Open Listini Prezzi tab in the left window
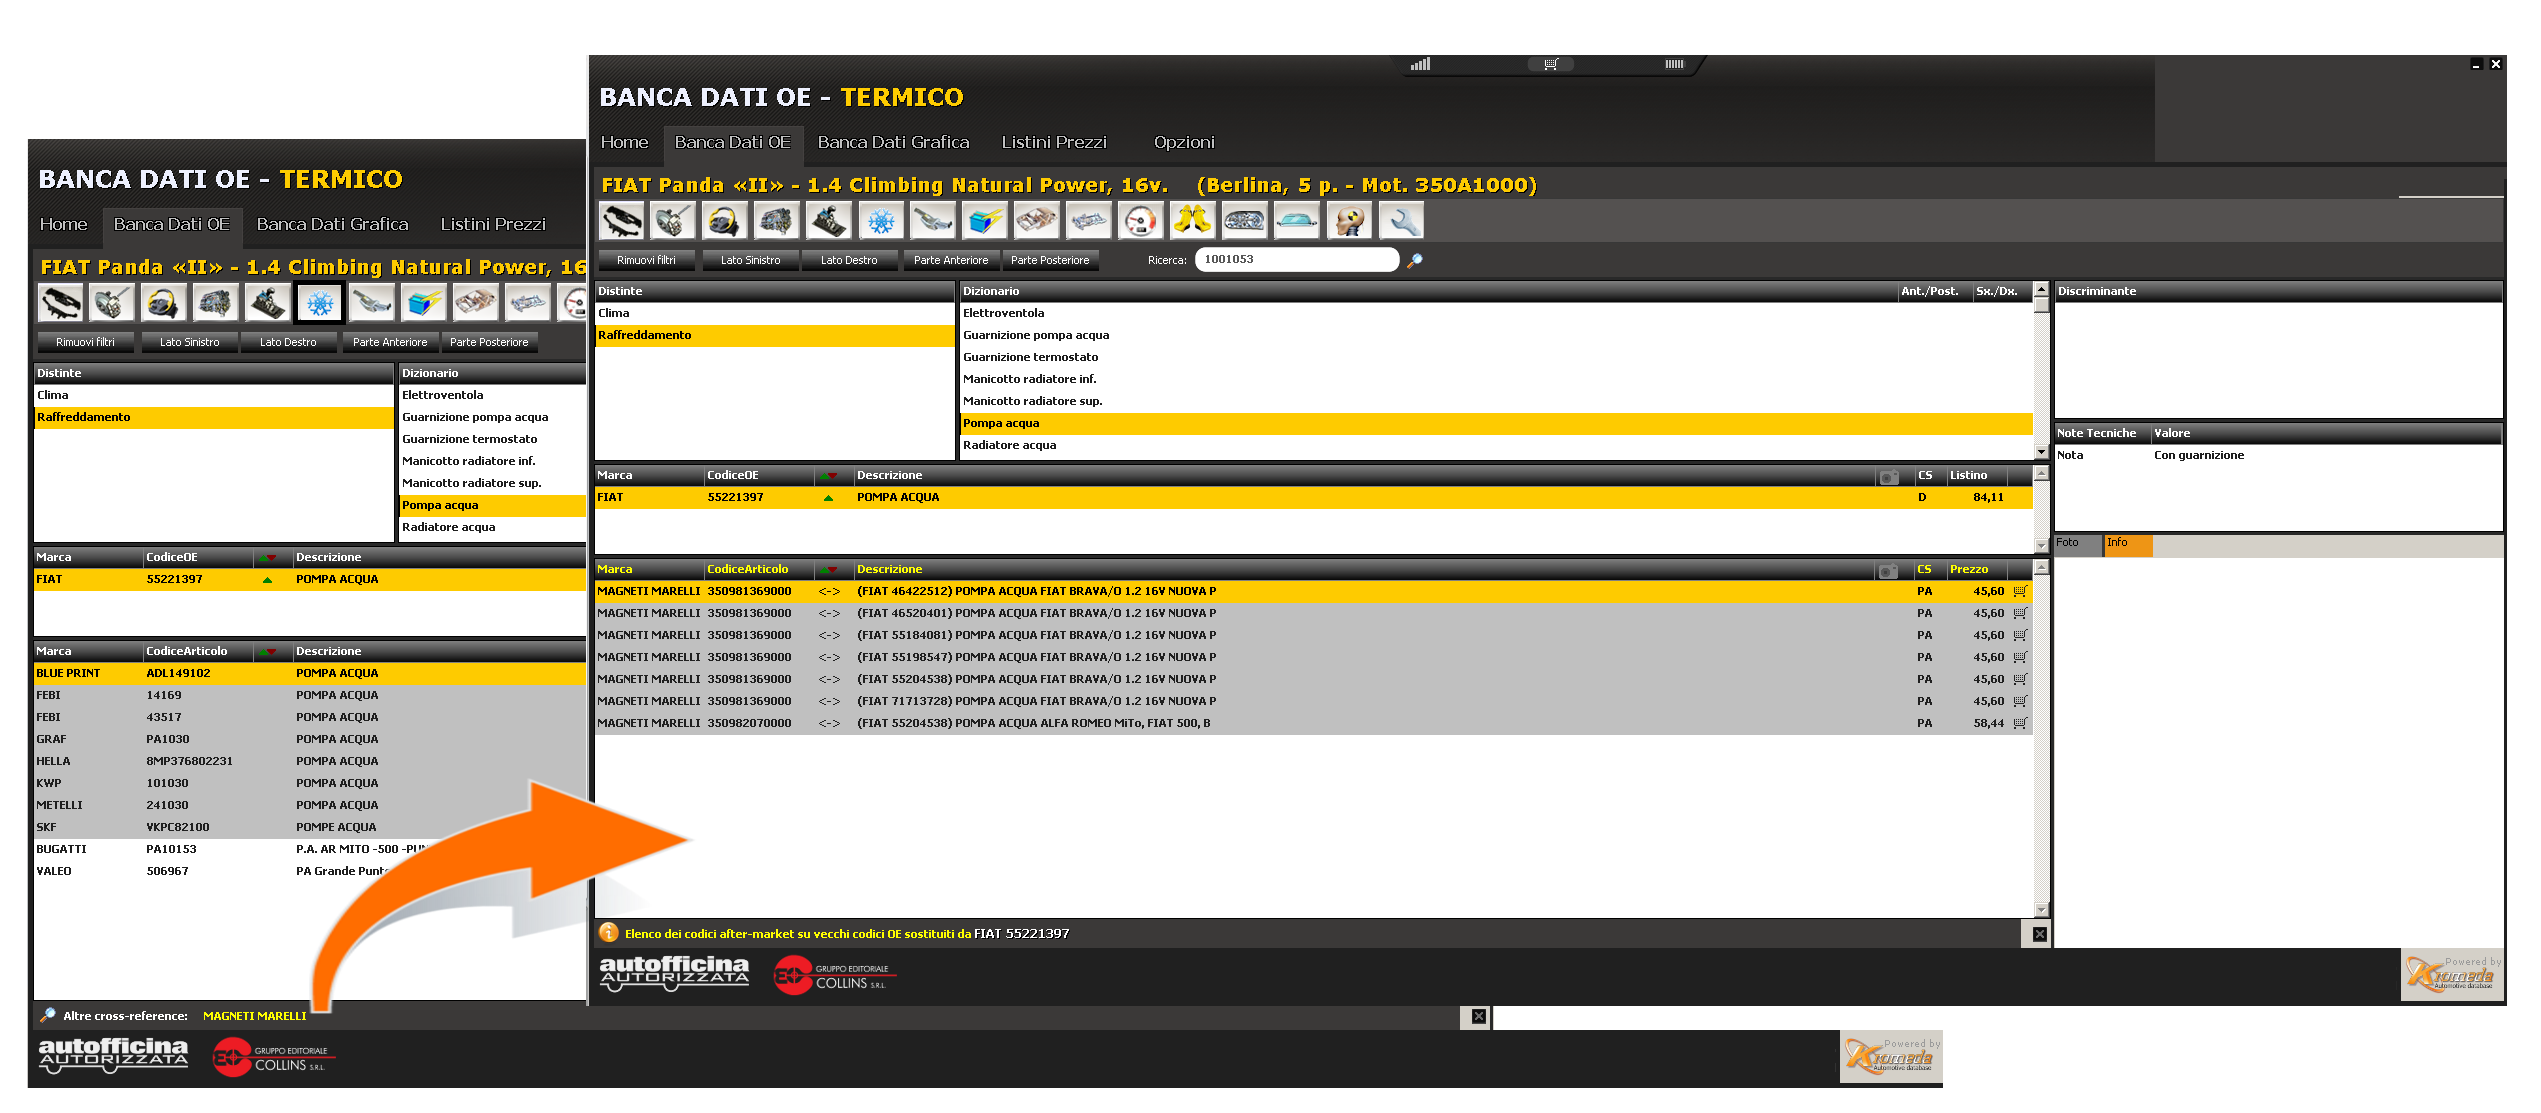 pyautogui.click(x=493, y=224)
